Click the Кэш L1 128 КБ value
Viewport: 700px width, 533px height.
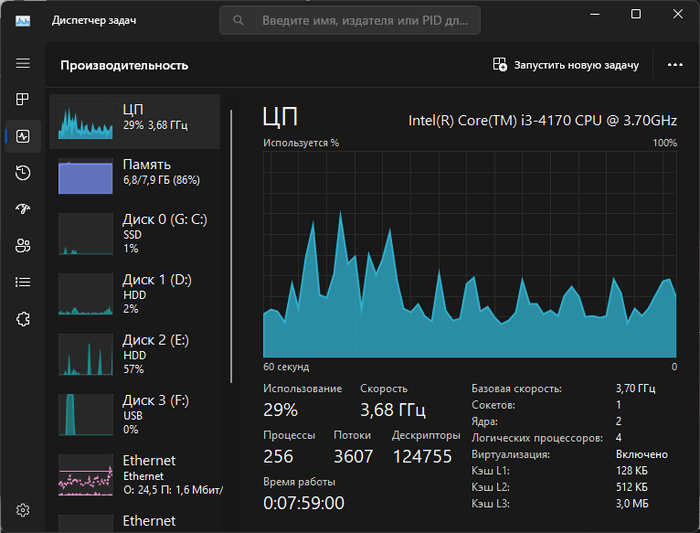click(x=632, y=471)
